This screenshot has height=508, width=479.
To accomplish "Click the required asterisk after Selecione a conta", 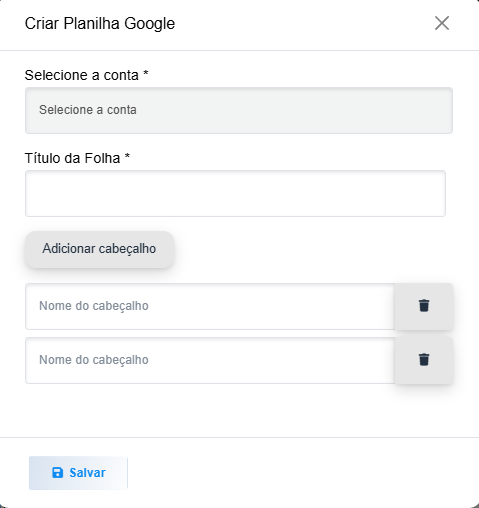I will pos(145,73).
